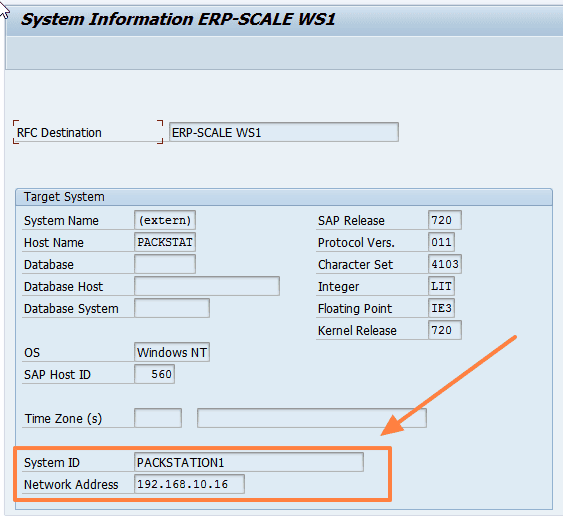563x516 pixels.
Task: Select the System Name field (extern)
Action: [x=165, y=220]
